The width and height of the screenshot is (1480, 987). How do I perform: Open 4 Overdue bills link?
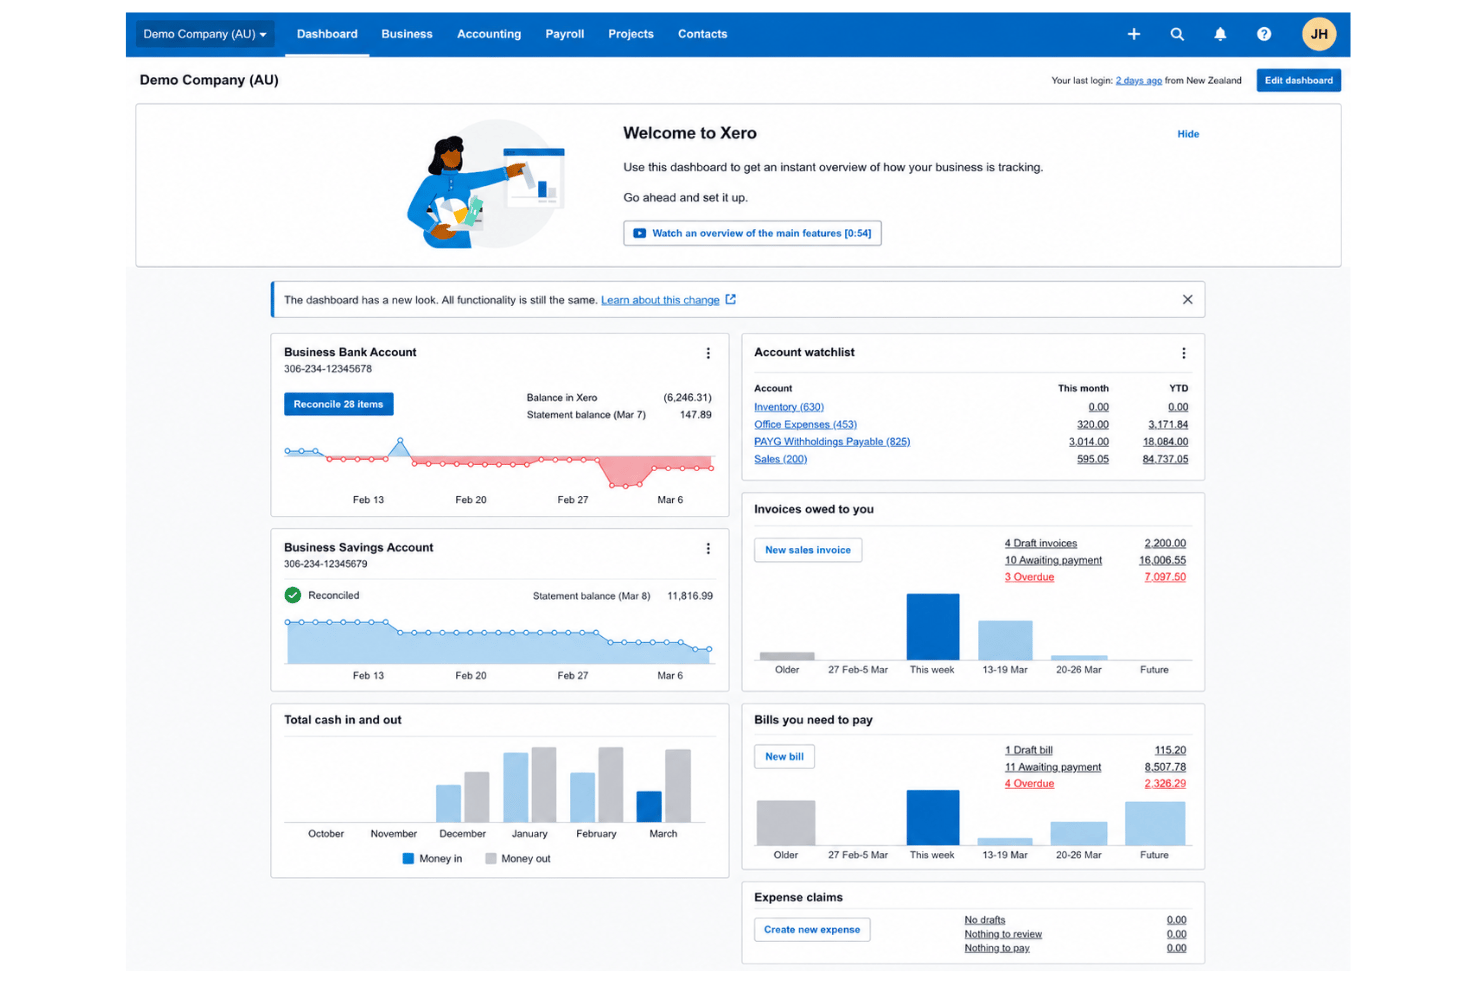coord(1029,784)
